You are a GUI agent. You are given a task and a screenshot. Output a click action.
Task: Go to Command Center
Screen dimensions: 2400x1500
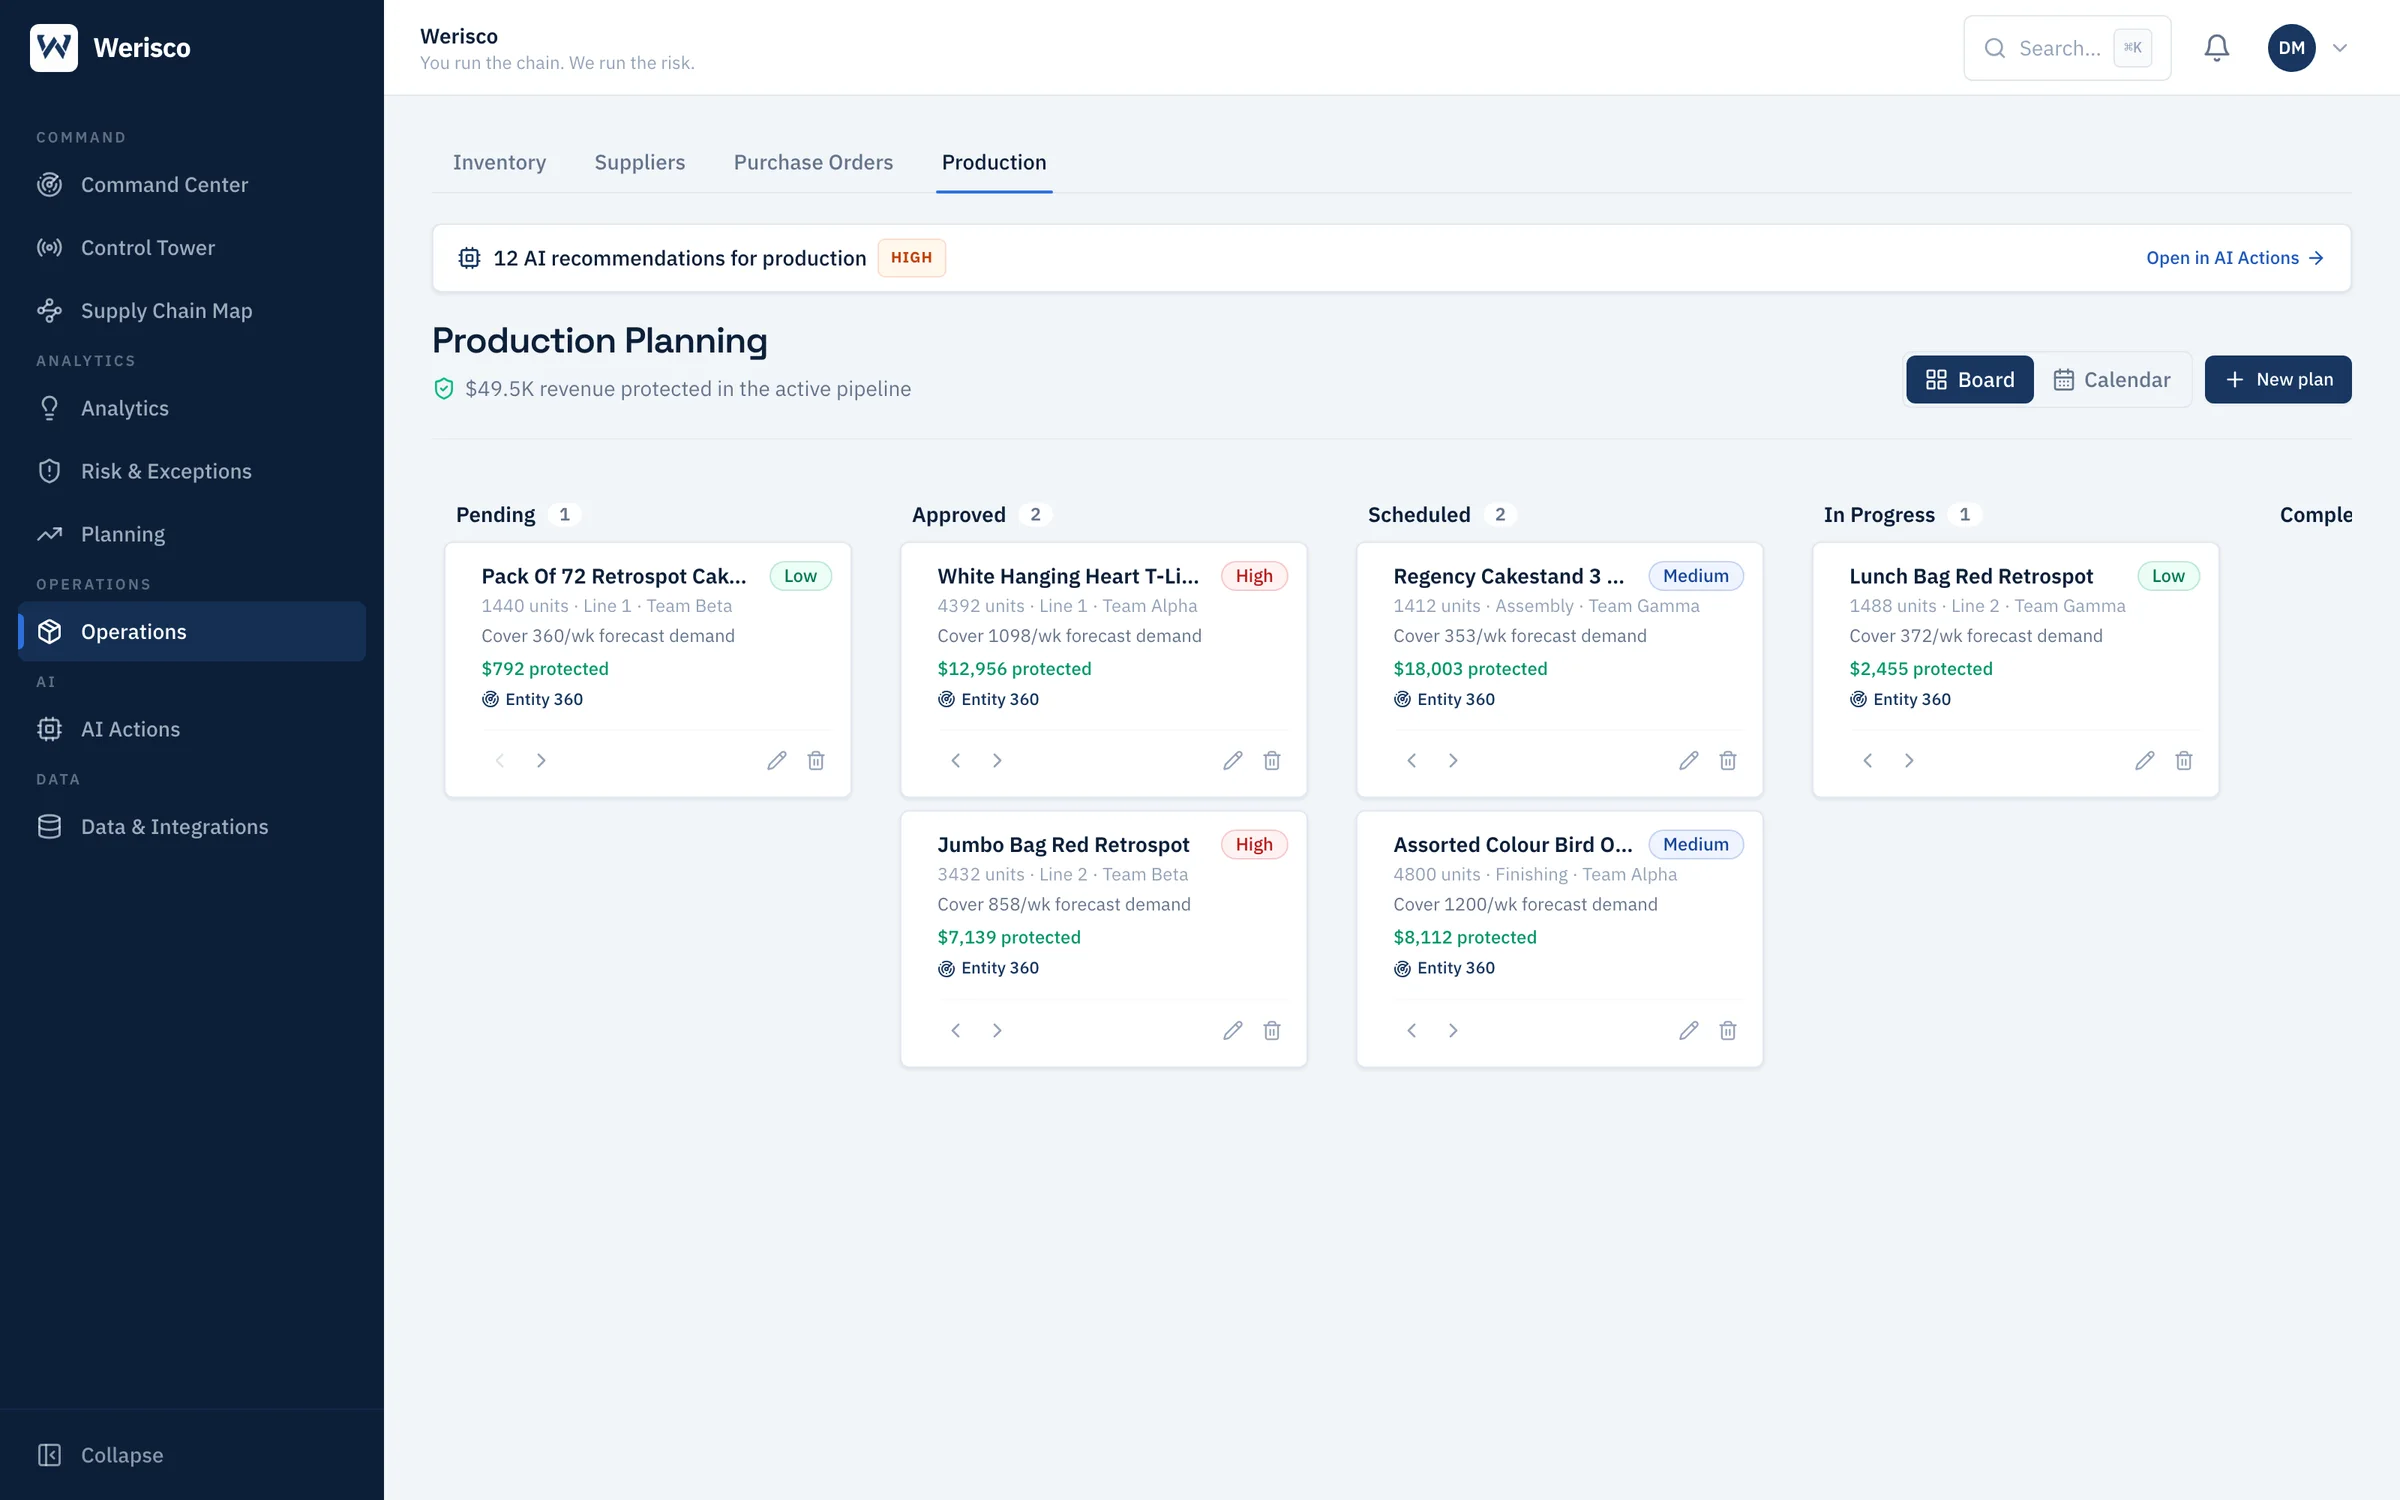pyautogui.click(x=192, y=185)
